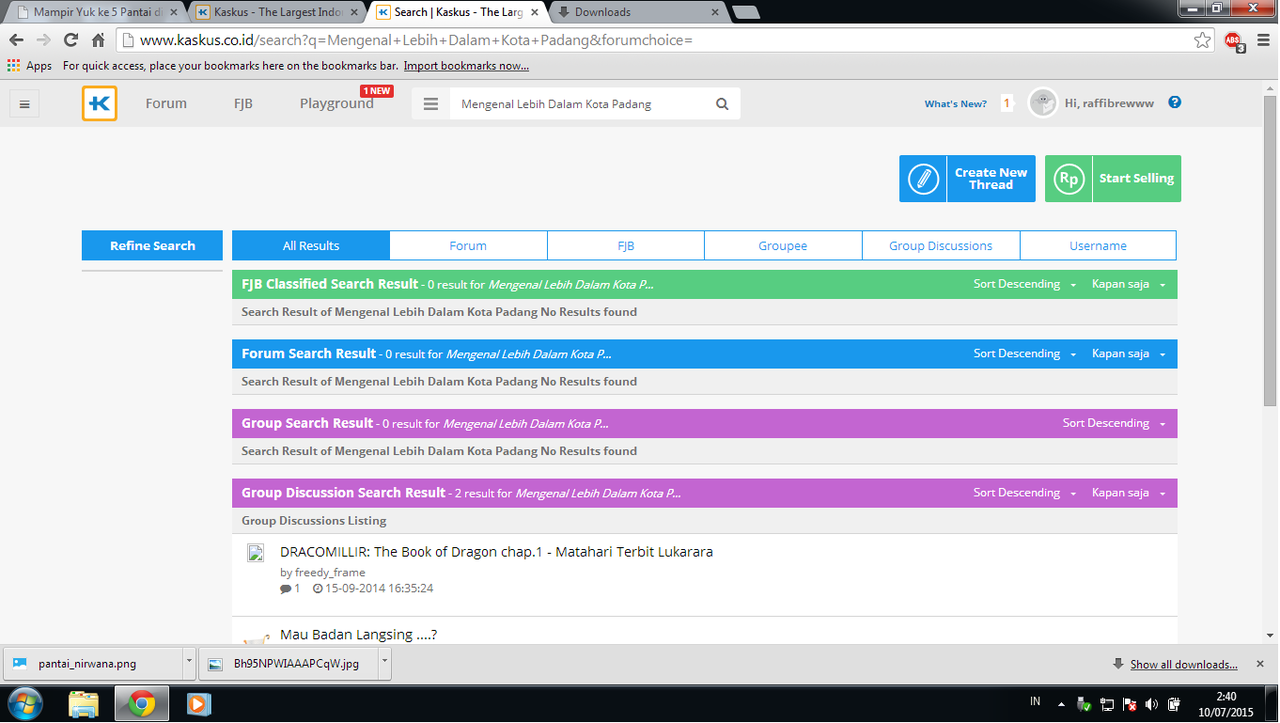The height and width of the screenshot is (723, 1280).
Task: Click the Kaskus logo icon
Action: [x=99, y=104]
